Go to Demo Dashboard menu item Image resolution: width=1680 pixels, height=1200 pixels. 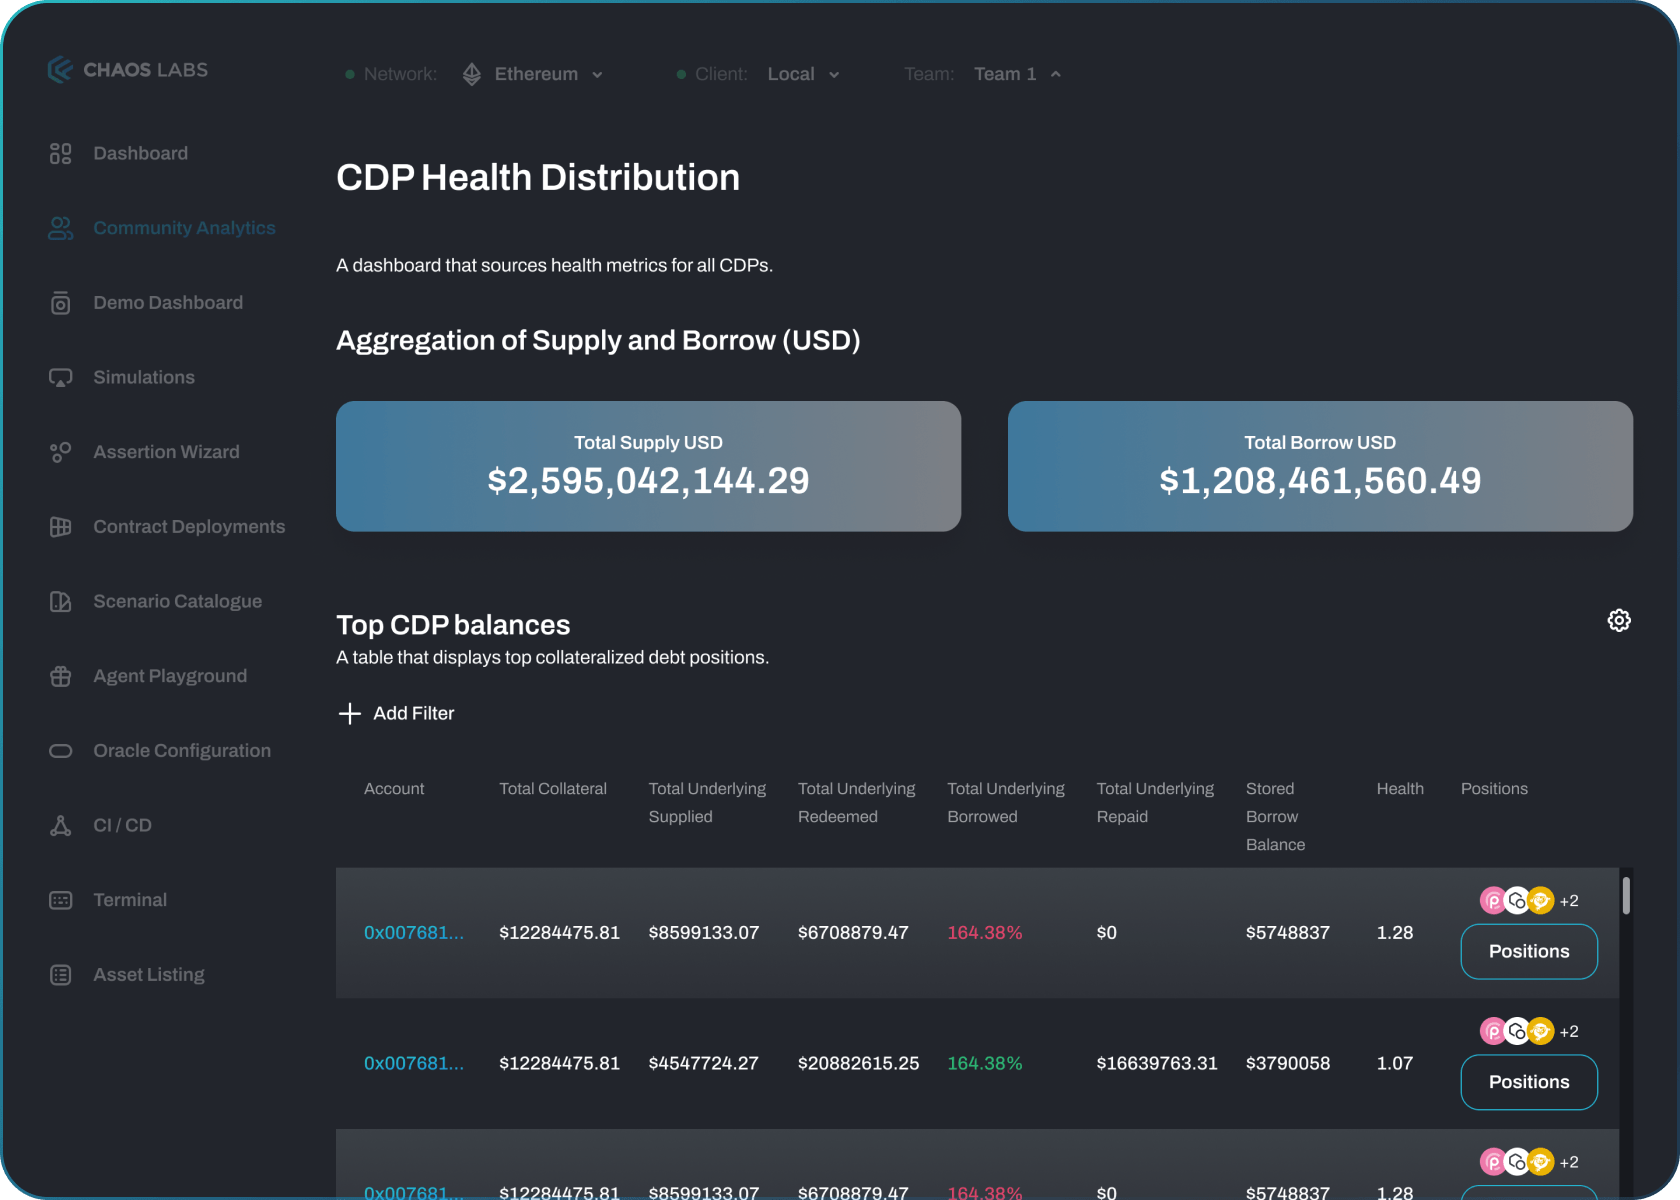168,303
